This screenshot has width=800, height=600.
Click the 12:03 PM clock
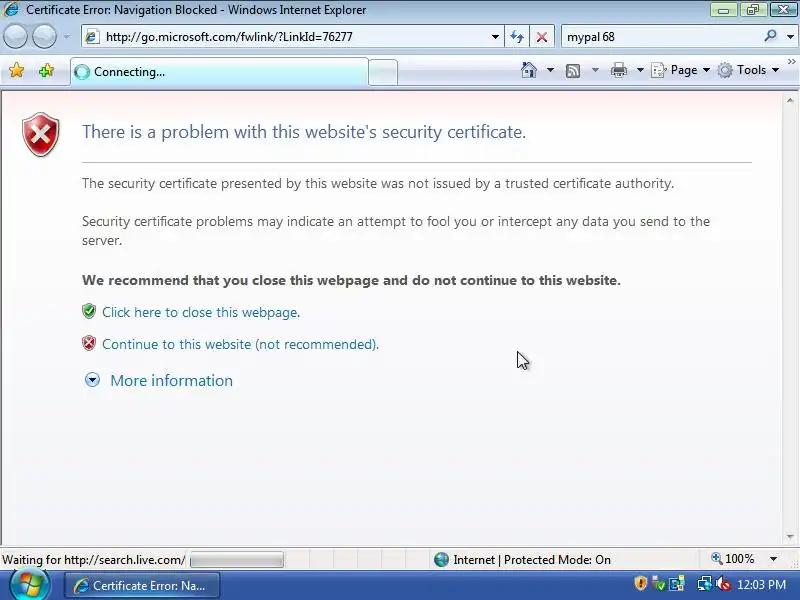point(761,585)
